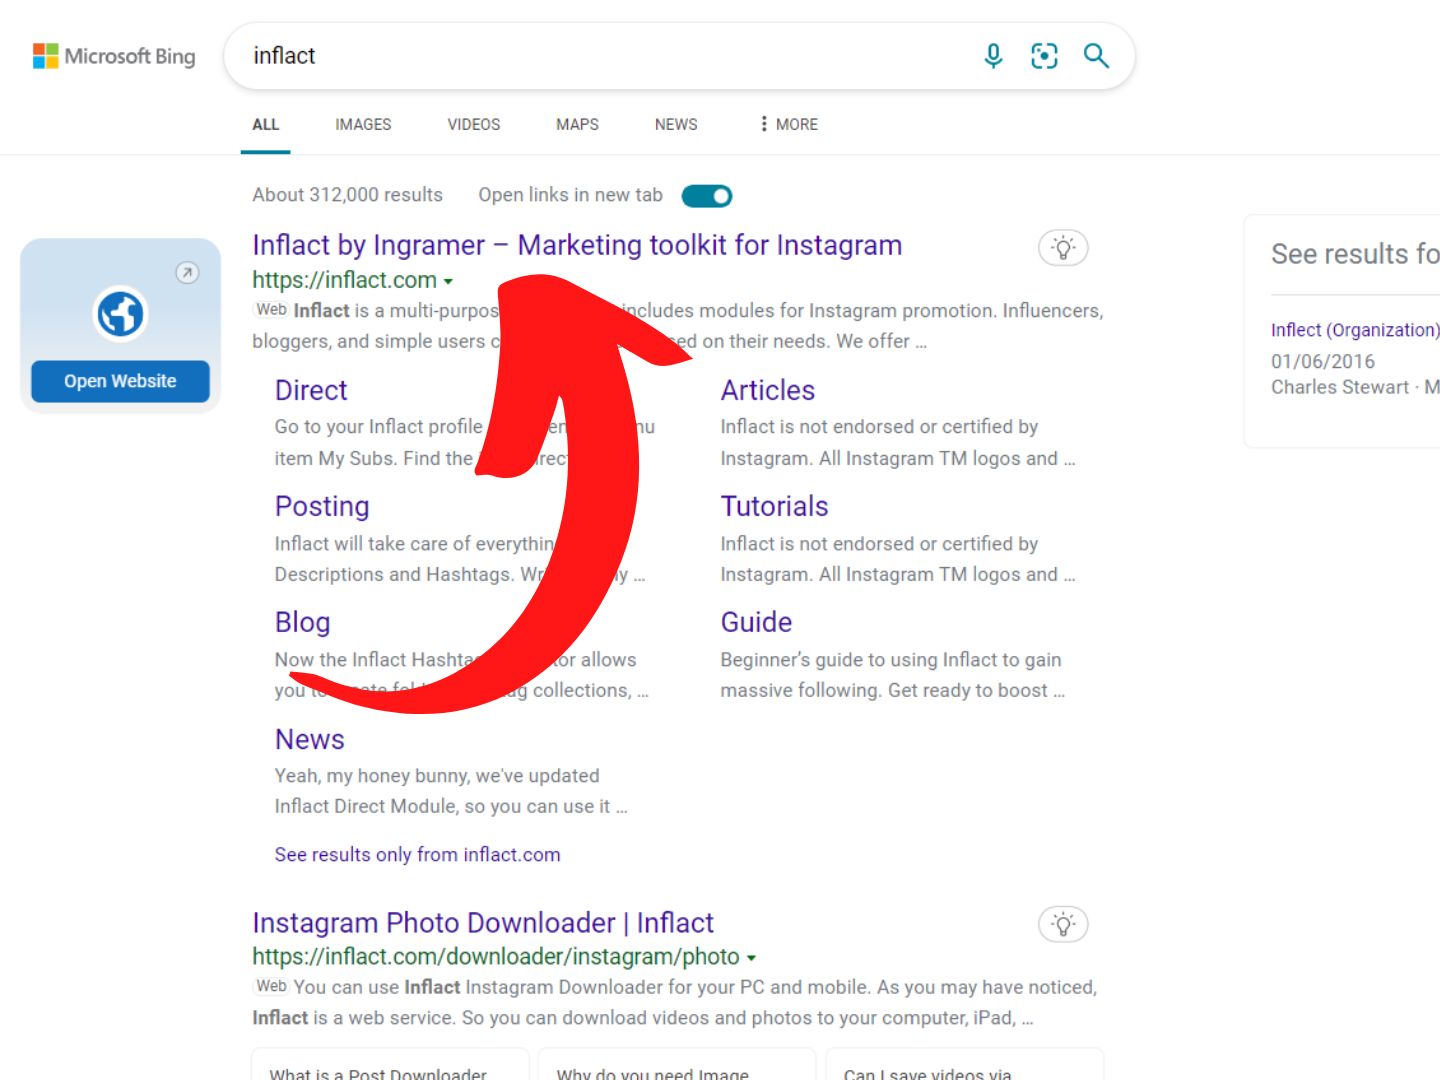Click the Can I save videos via card
Image resolution: width=1440 pixels, height=1080 pixels.
coord(964,1065)
